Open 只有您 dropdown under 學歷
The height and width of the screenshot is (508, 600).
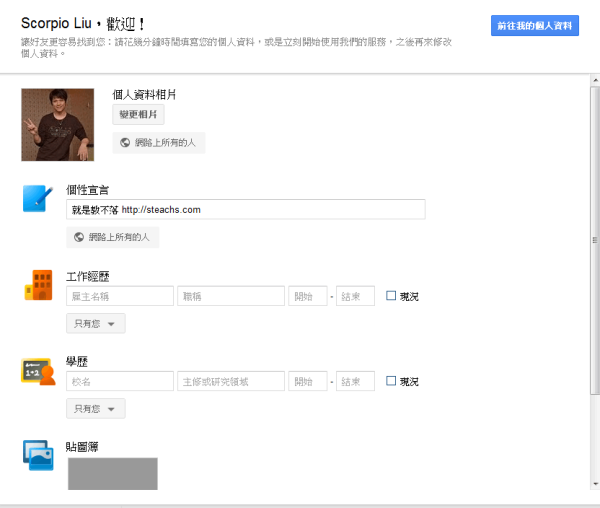96,409
